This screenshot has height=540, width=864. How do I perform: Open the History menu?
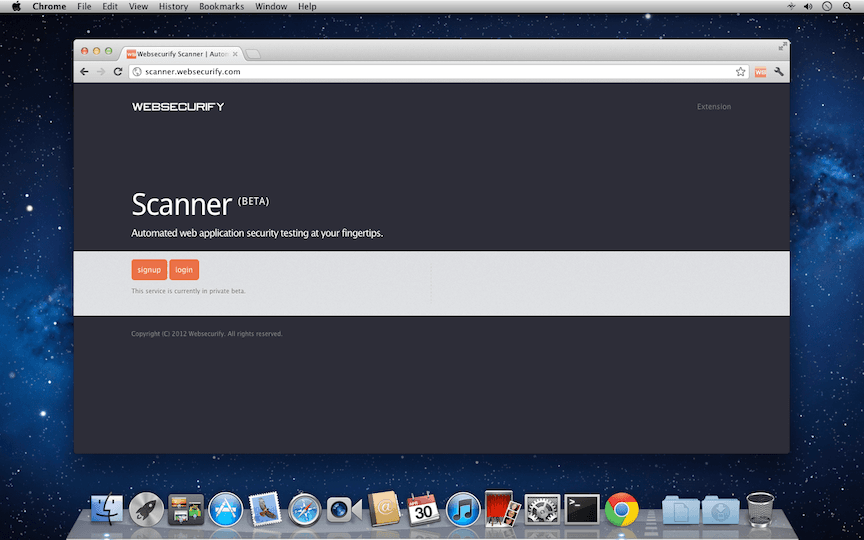174,7
